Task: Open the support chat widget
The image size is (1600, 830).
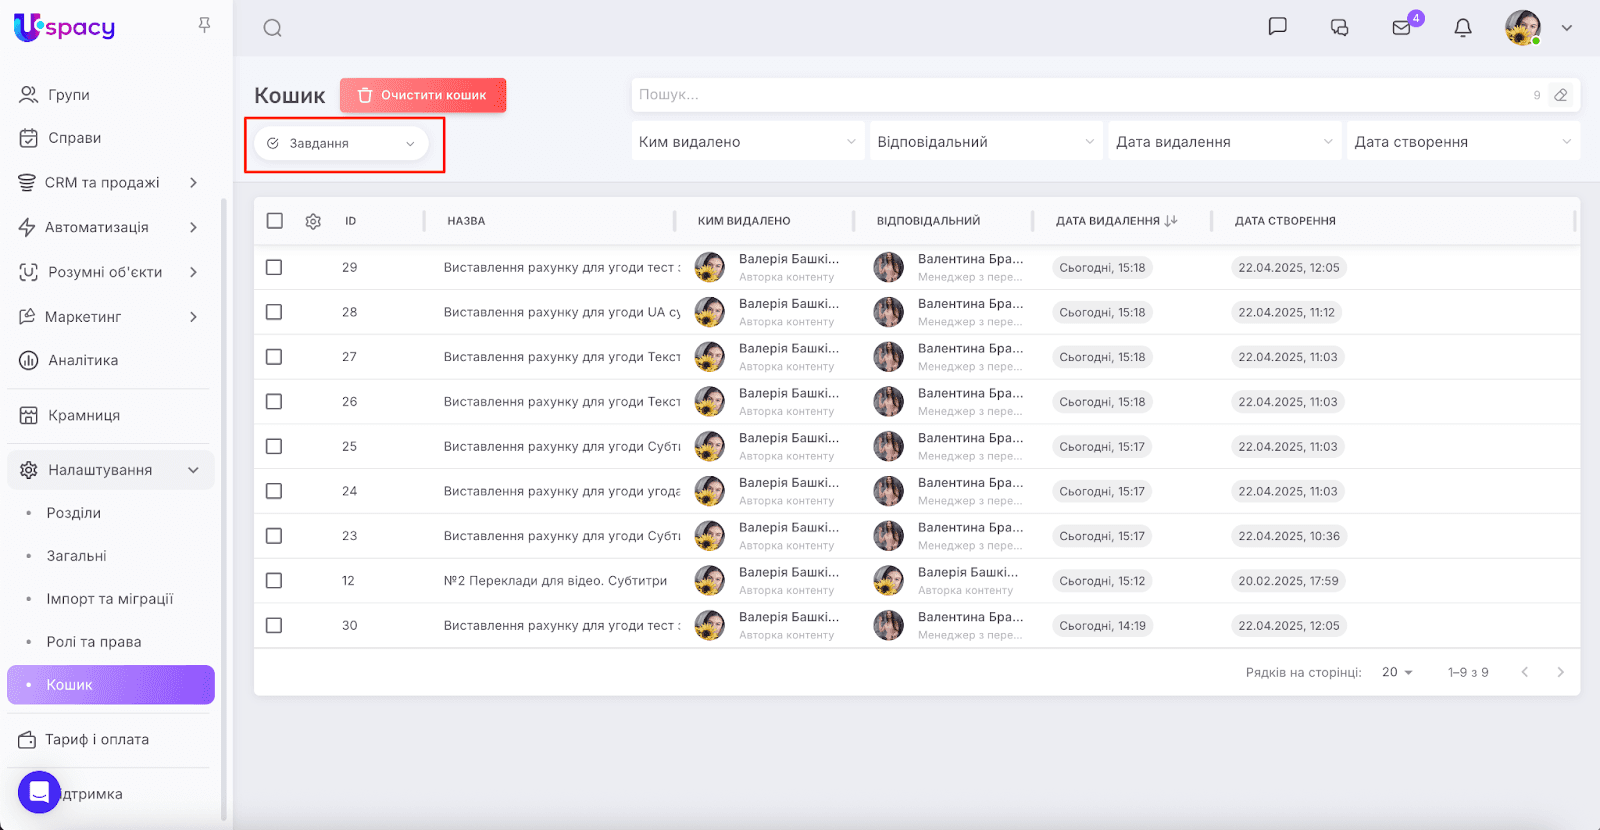Action: 39,793
